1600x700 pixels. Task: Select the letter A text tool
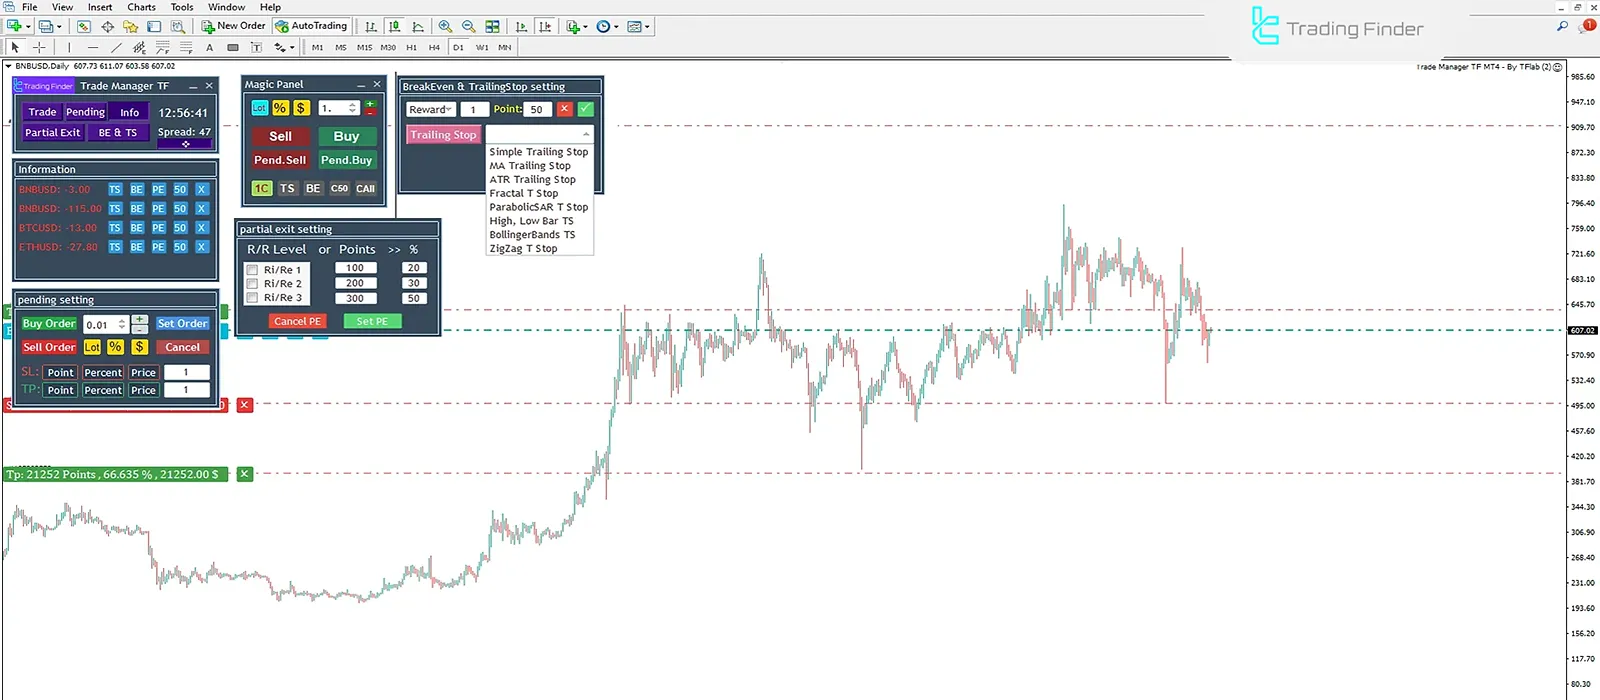(x=209, y=47)
